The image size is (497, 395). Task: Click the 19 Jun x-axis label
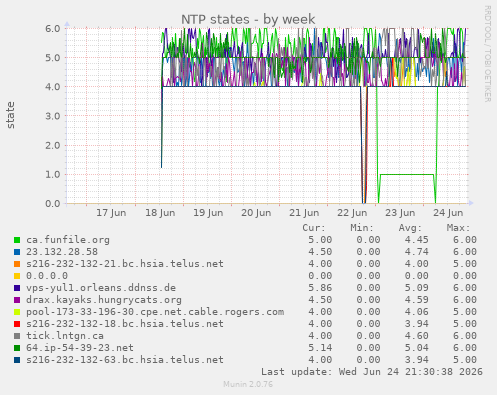tap(208, 213)
